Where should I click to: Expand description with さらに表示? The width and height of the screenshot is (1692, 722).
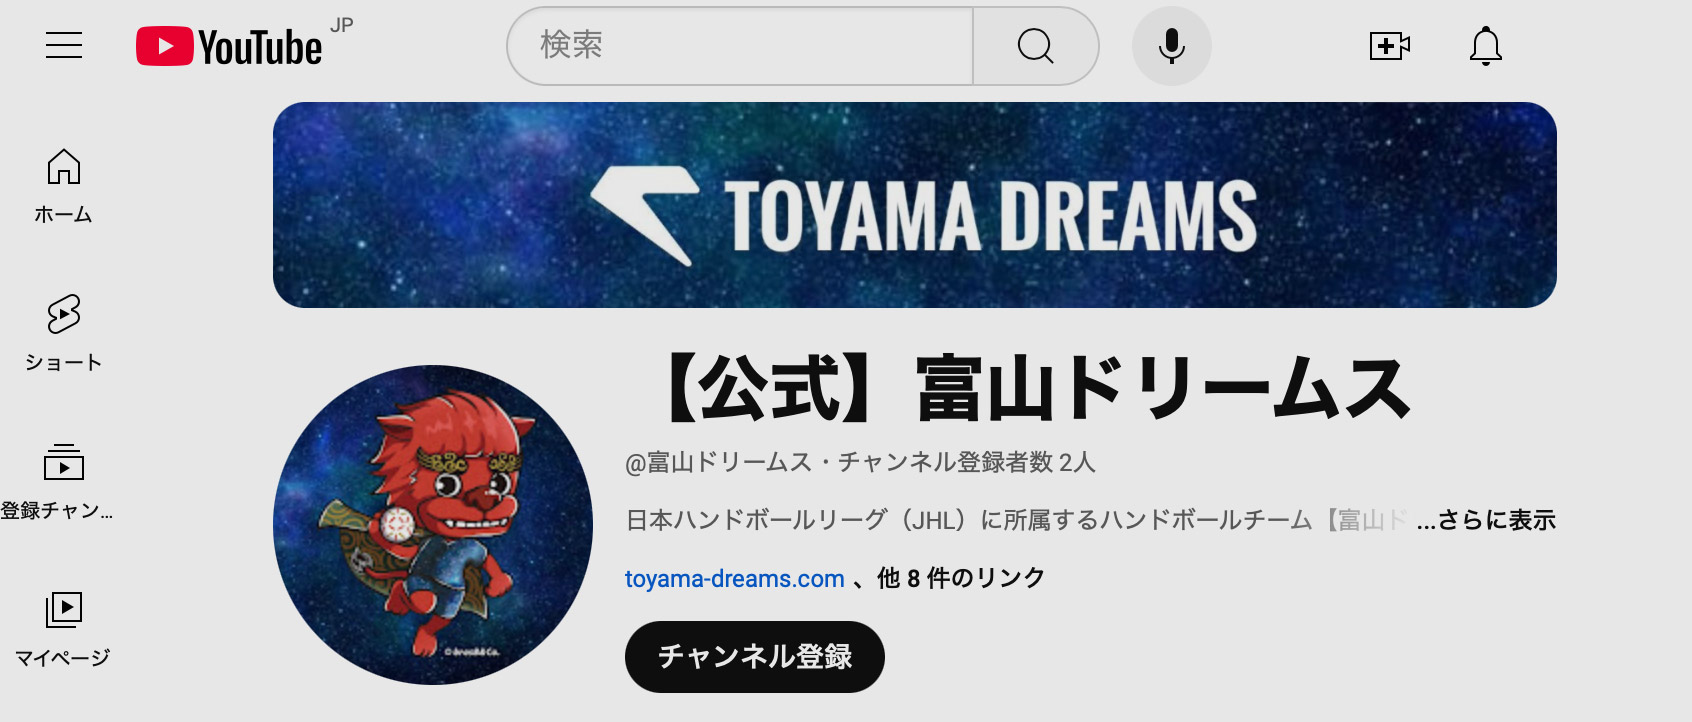(1486, 520)
